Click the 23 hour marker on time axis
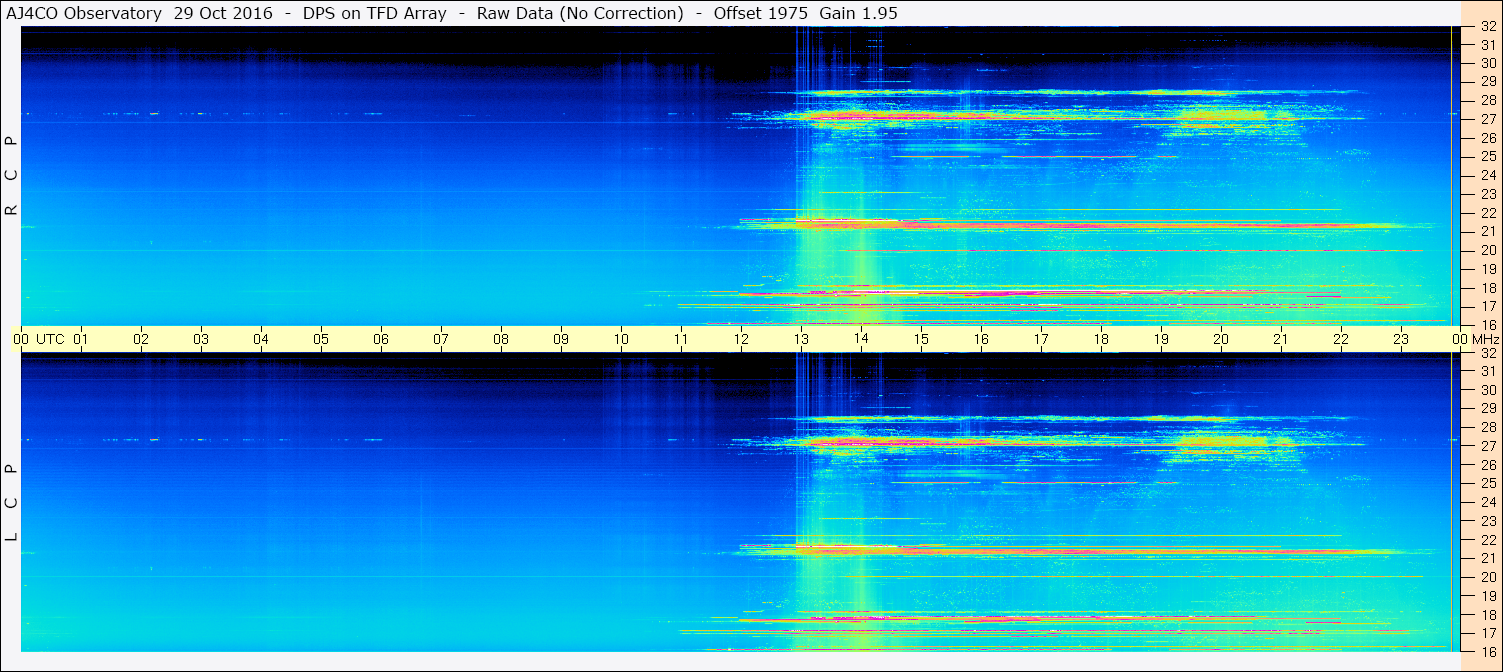Screen dimensions: 1503x672 1401,339
